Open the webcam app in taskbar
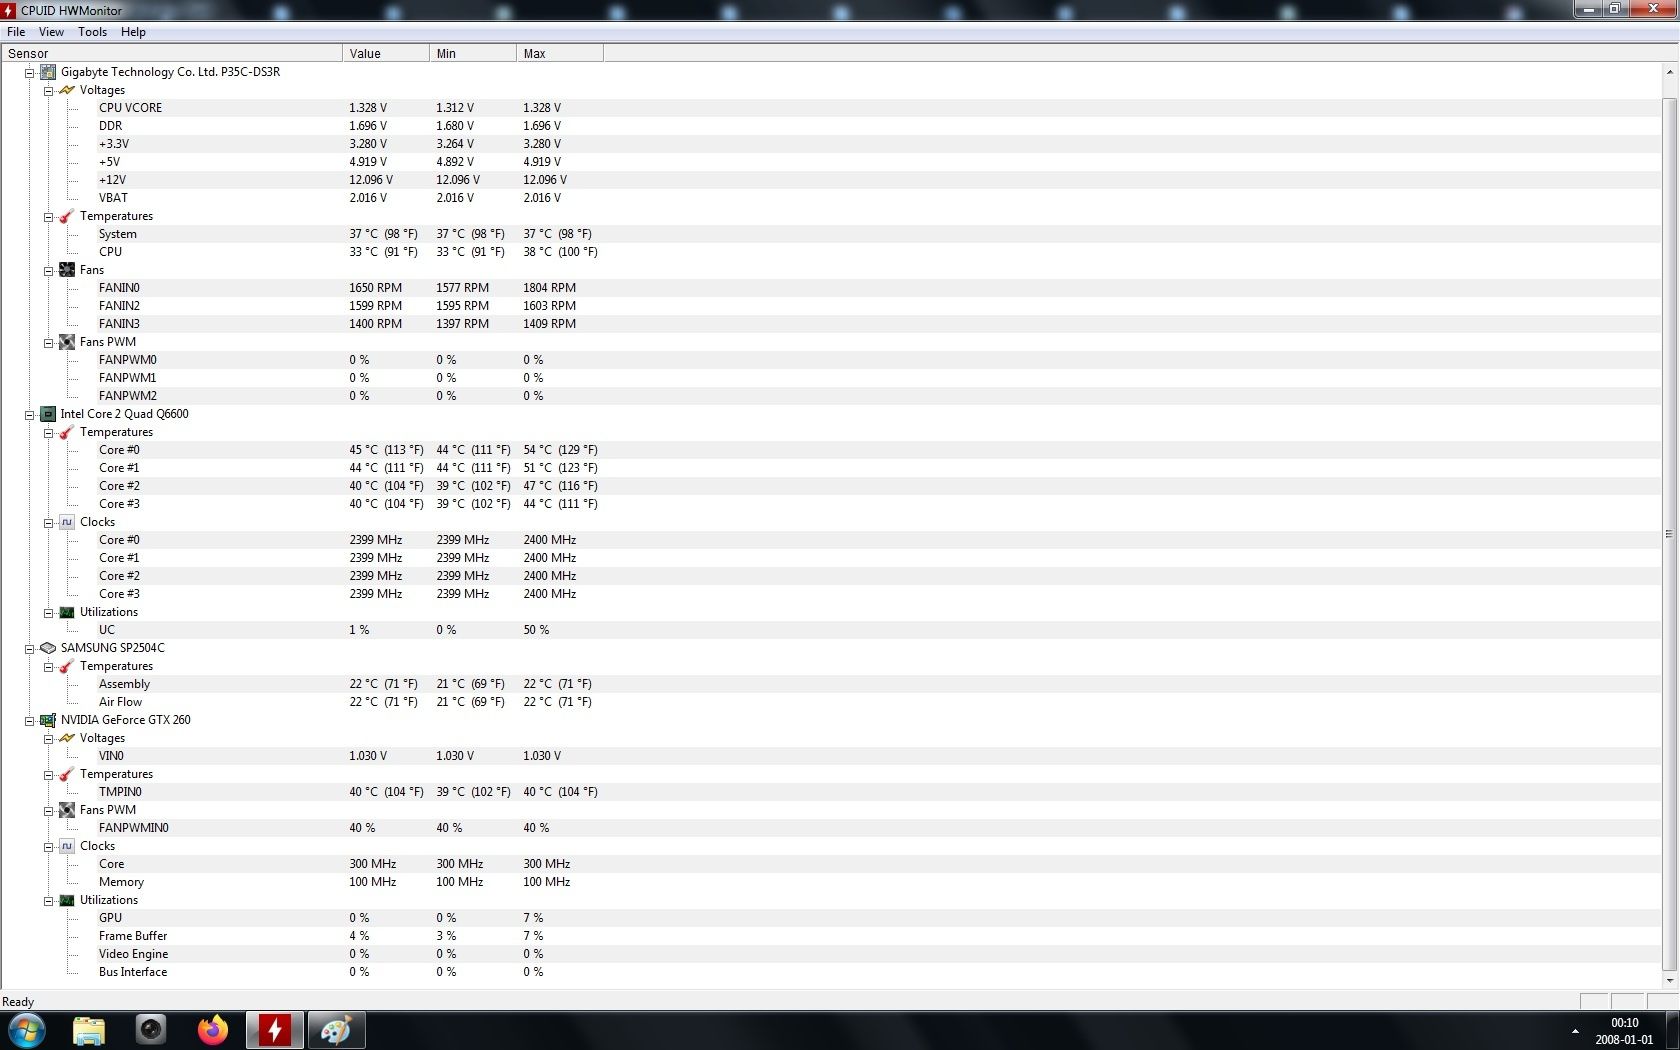1680x1050 pixels. (x=151, y=1030)
